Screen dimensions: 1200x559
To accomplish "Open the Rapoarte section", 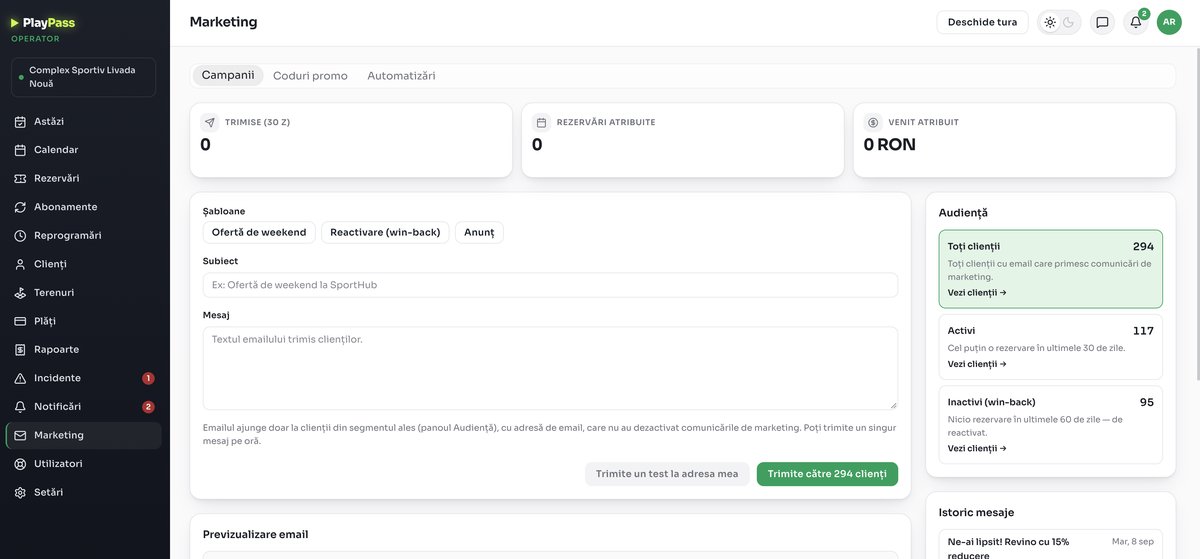I will click(x=83, y=350).
